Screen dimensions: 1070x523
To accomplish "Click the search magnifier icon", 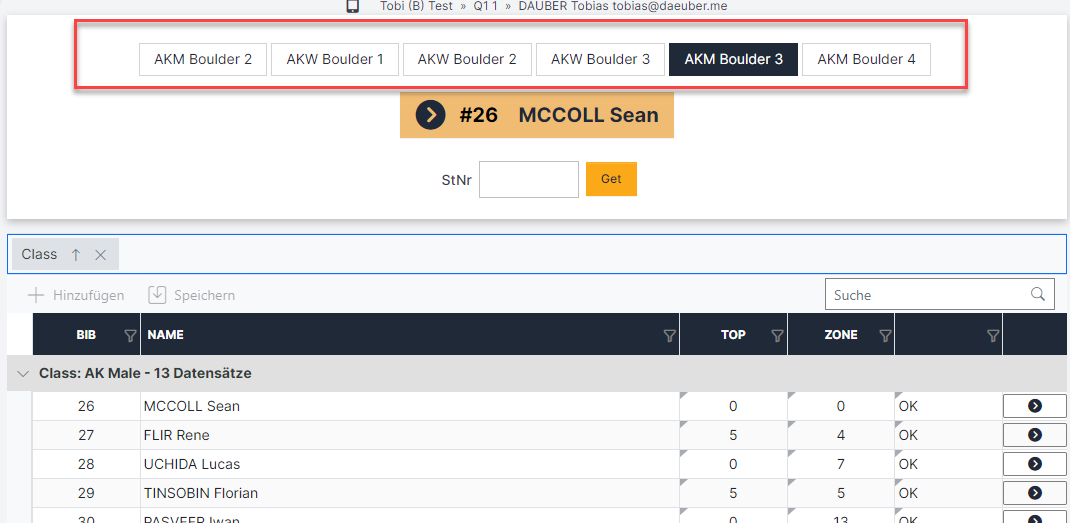I will click(x=1039, y=294).
